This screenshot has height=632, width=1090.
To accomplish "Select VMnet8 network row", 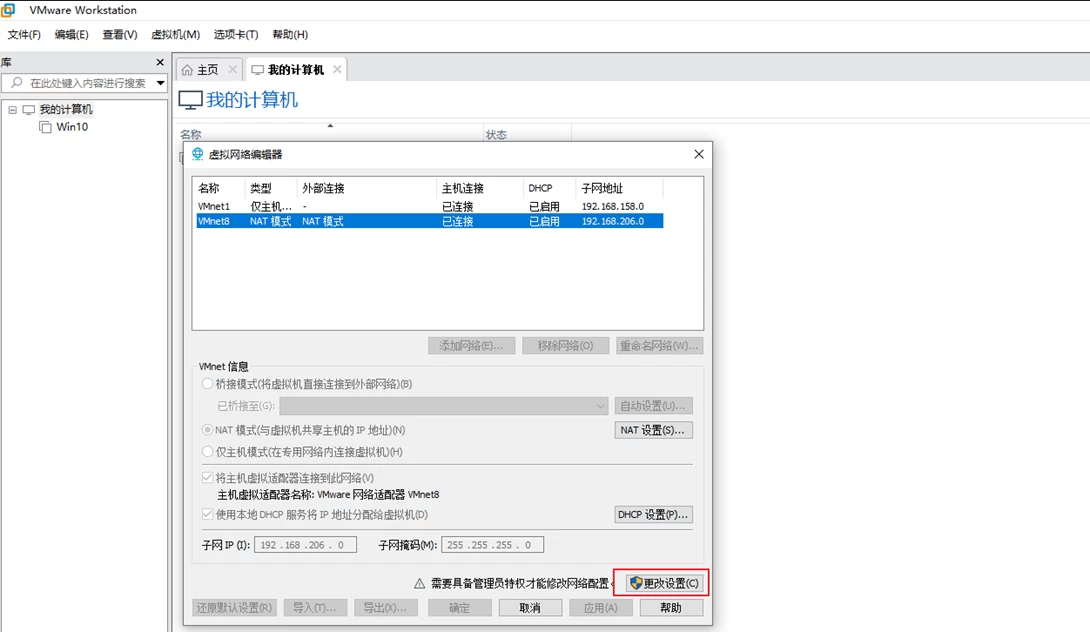I will (429, 221).
